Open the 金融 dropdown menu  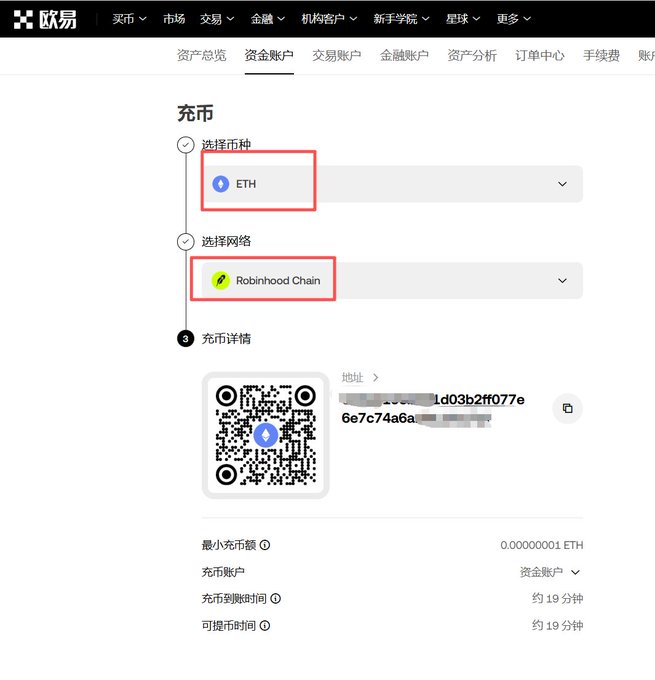click(x=268, y=19)
